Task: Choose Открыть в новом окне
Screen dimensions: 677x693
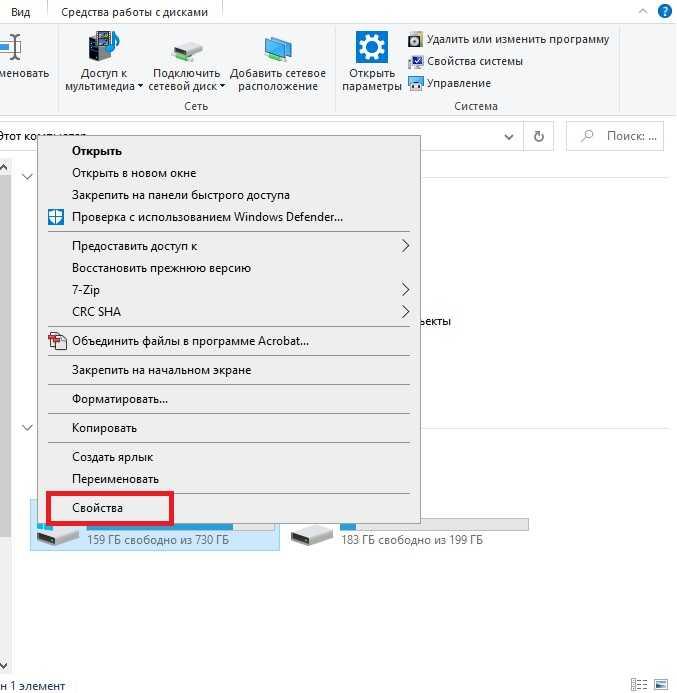Action: [229, 173]
